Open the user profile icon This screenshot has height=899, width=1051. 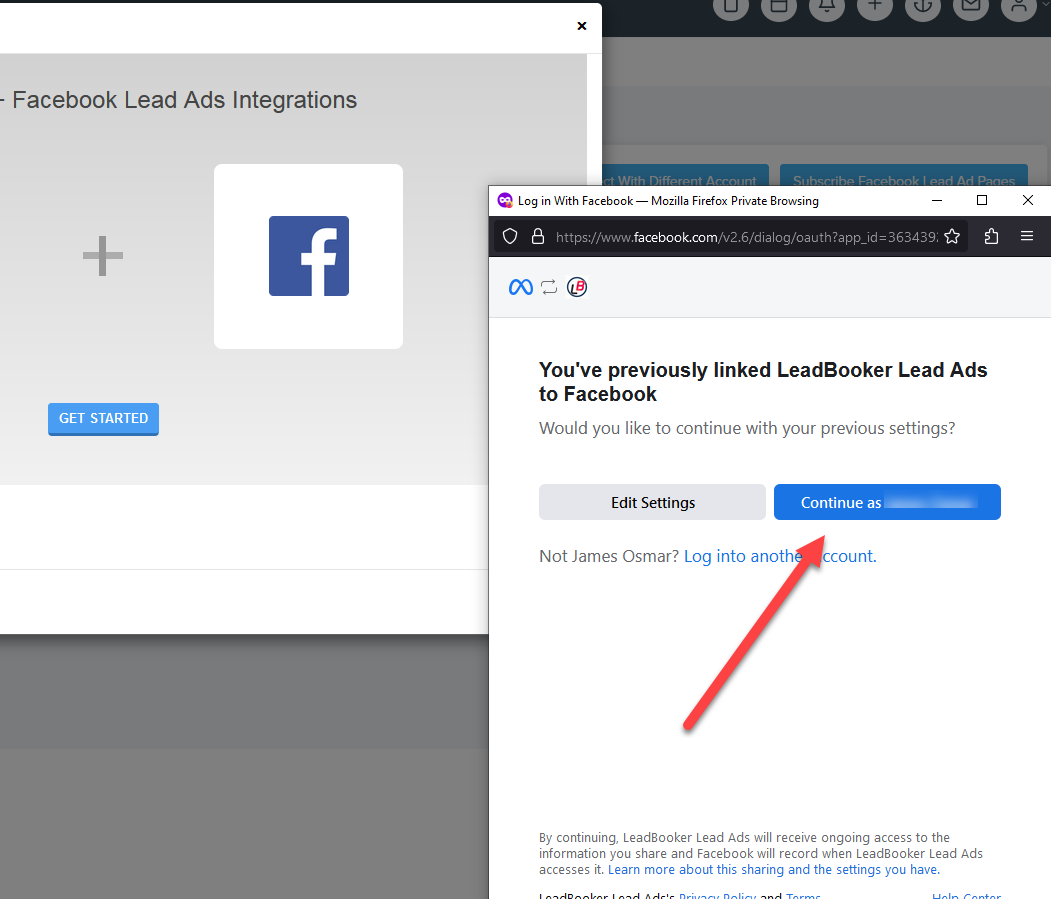pyautogui.click(x=1019, y=7)
